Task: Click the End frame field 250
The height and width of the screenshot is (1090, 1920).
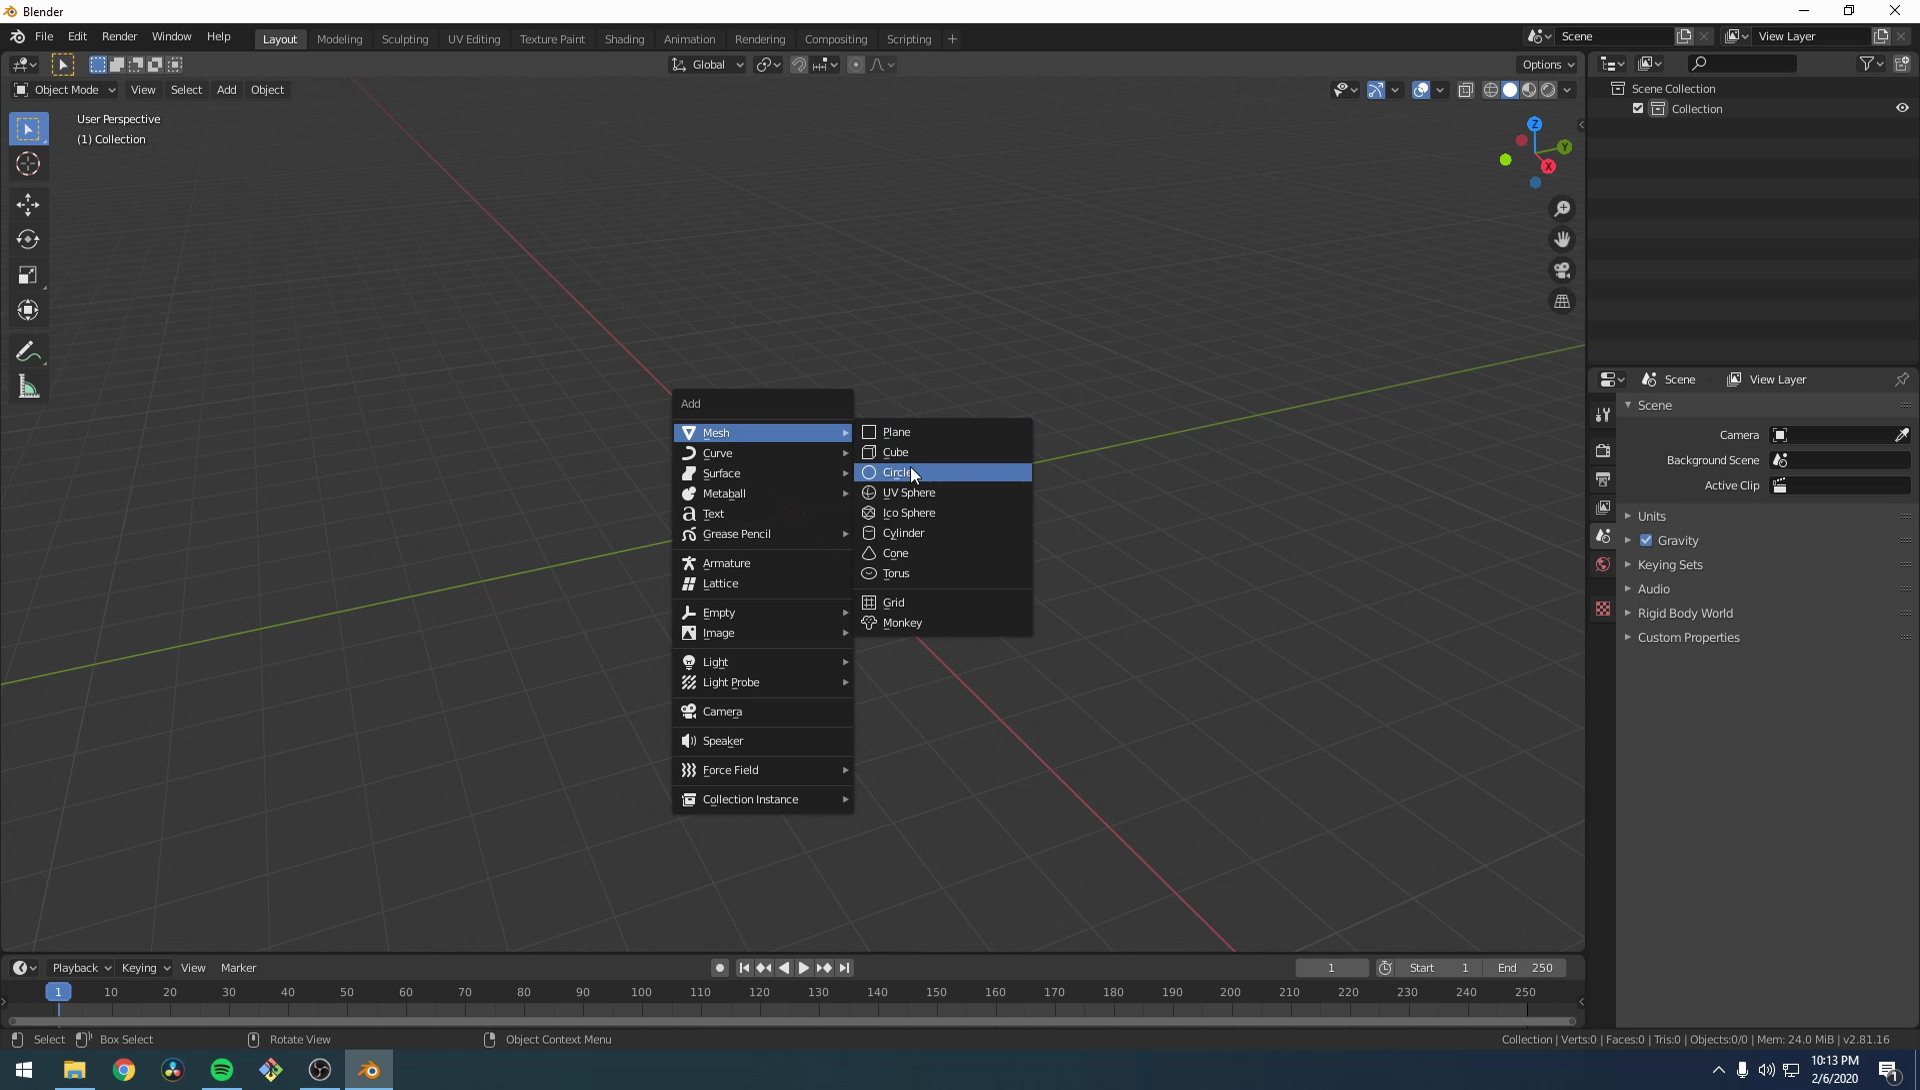Action: coord(1525,968)
